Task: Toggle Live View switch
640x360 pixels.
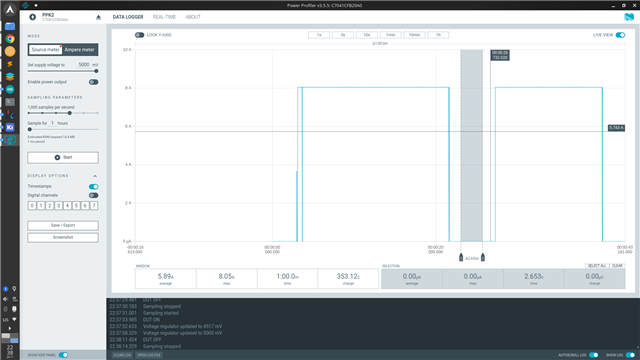Action: point(620,35)
